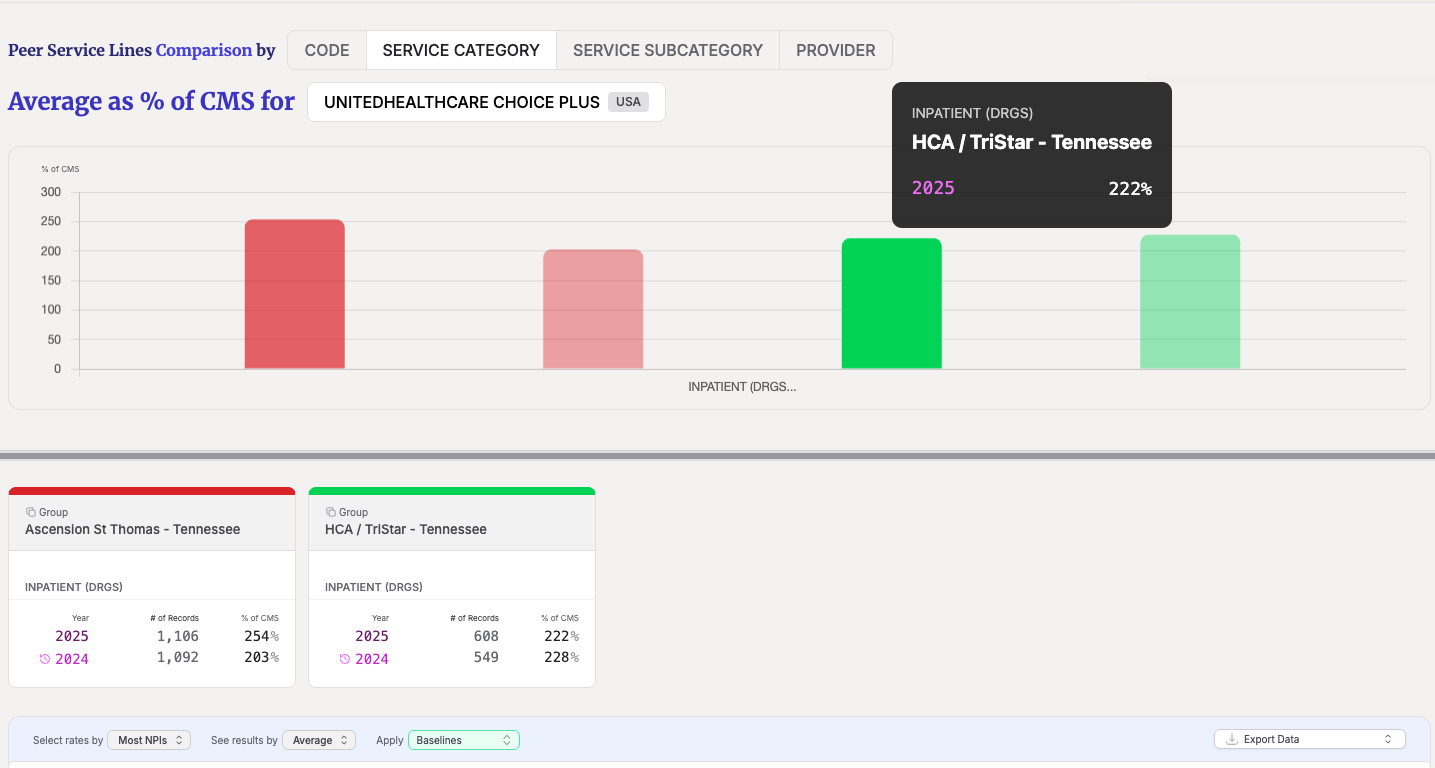Open the Average results dropdown
1435x768 pixels.
tap(319, 740)
